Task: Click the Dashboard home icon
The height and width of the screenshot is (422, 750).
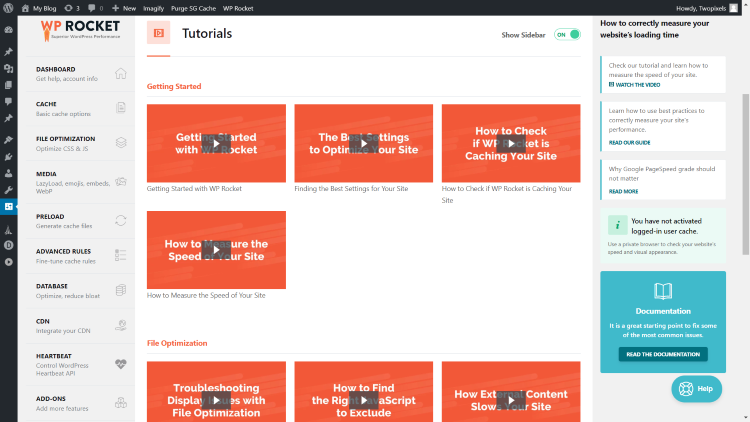Action: click(121, 73)
